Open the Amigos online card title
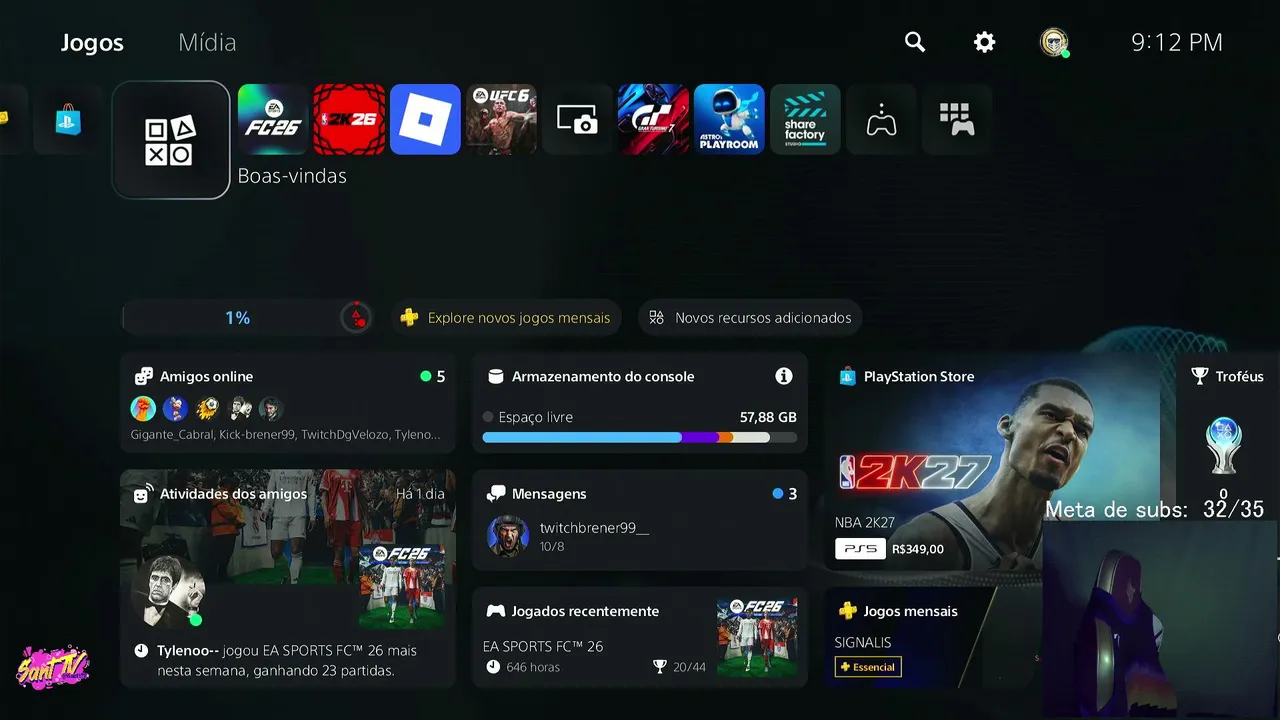The height and width of the screenshot is (720, 1280). (x=206, y=377)
